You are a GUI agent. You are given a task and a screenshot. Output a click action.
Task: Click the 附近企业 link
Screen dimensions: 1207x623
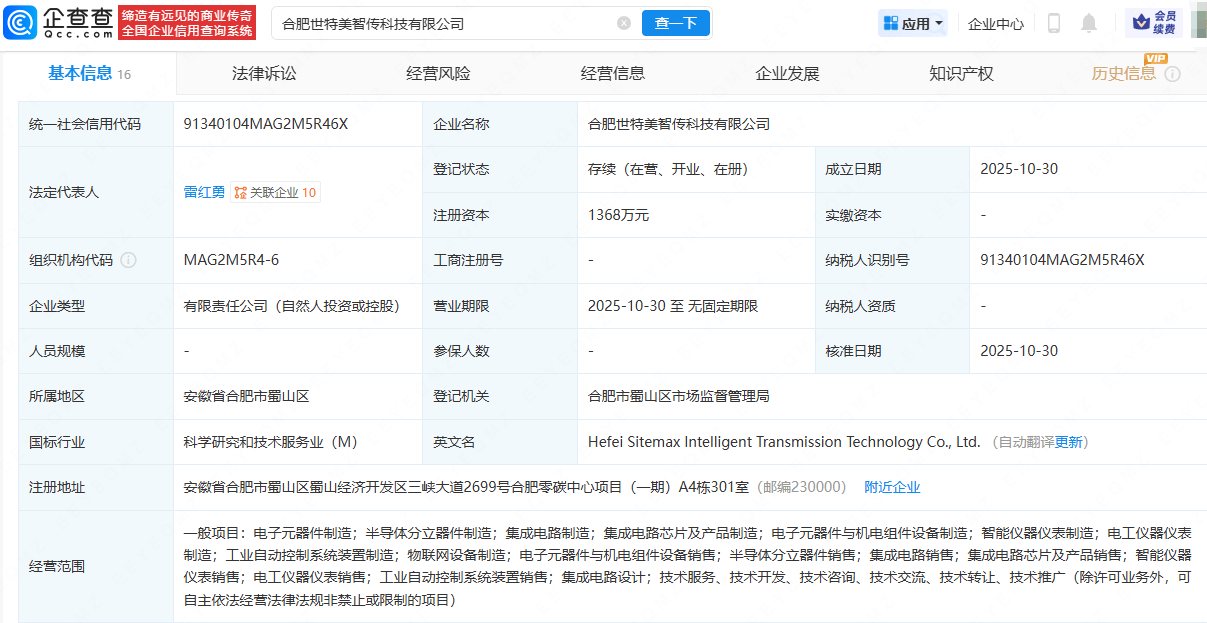(x=892, y=487)
